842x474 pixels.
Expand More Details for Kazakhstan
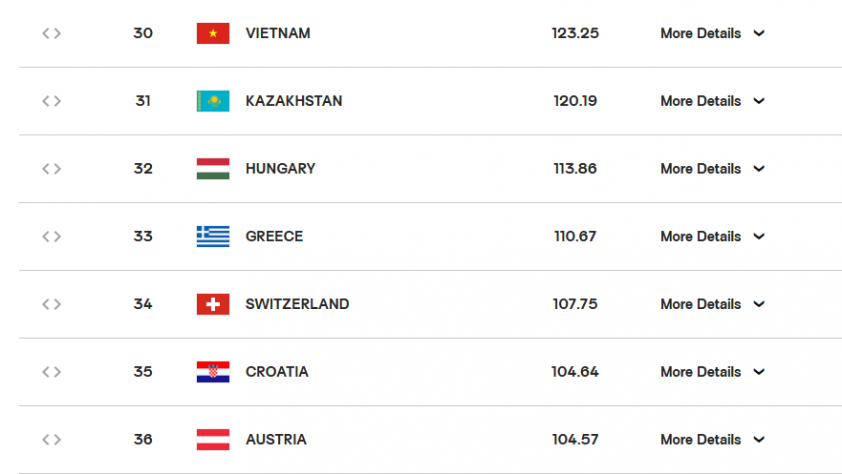pyautogui.click(x=712, y=101)
